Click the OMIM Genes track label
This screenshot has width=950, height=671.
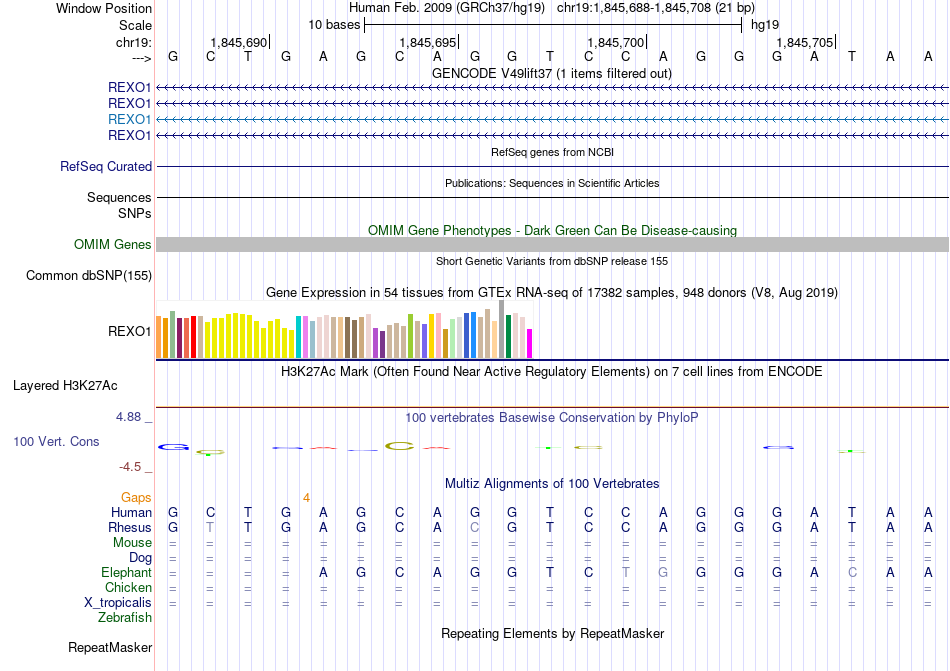(113, 245)
